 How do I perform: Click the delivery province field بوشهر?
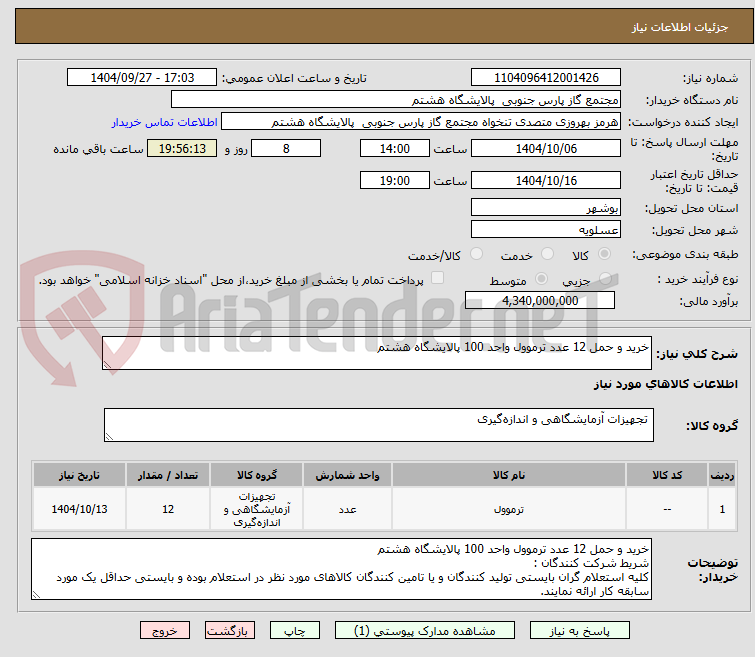coord(546,207)
